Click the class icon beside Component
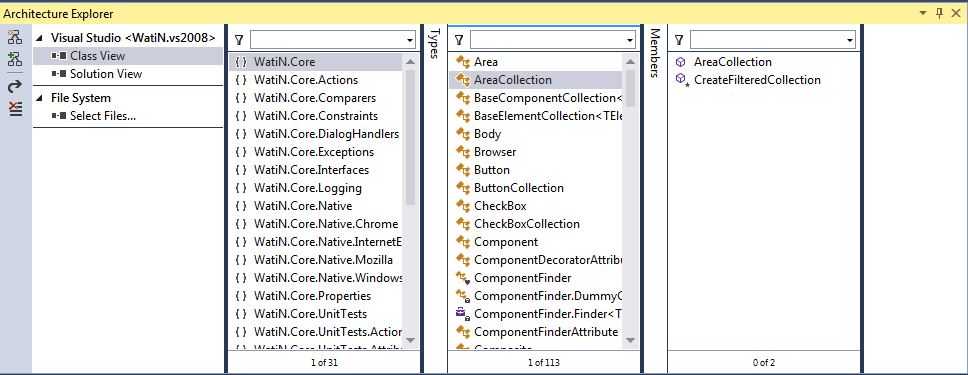 462,242
